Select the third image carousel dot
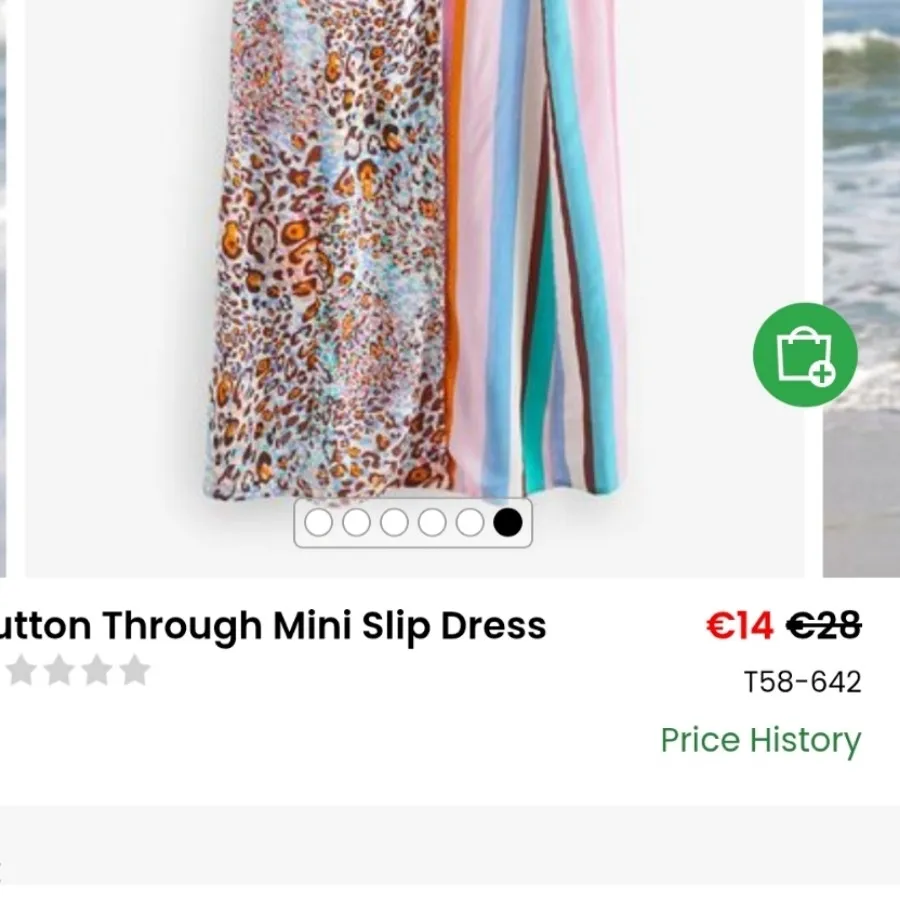Image resolution: width=900 pixels, height=900 pixels. point(394,522)
